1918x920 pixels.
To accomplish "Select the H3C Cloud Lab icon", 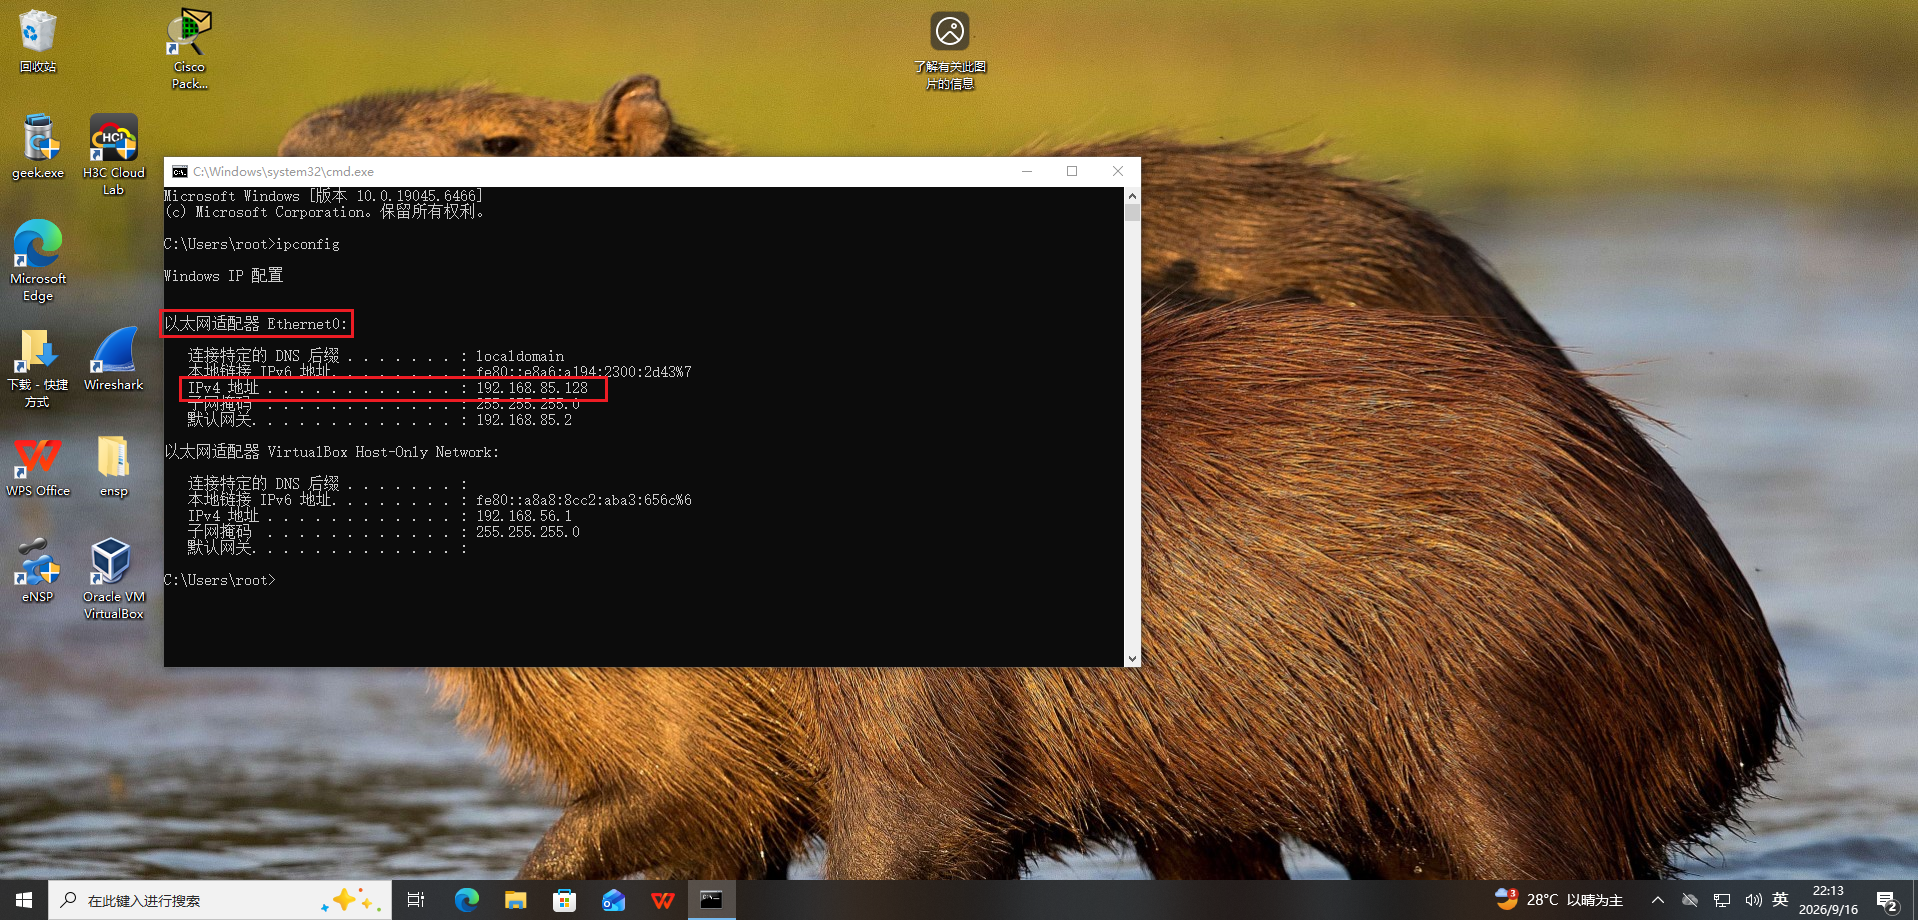I will pos(113,155).
